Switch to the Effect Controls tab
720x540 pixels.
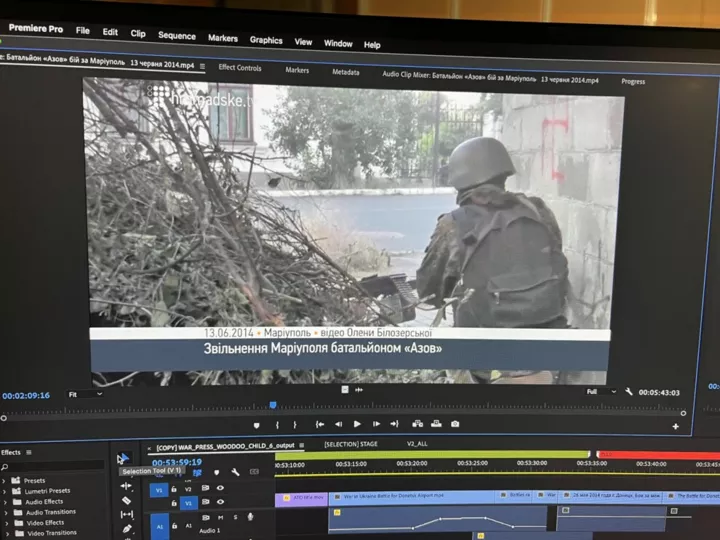[240, 68]
